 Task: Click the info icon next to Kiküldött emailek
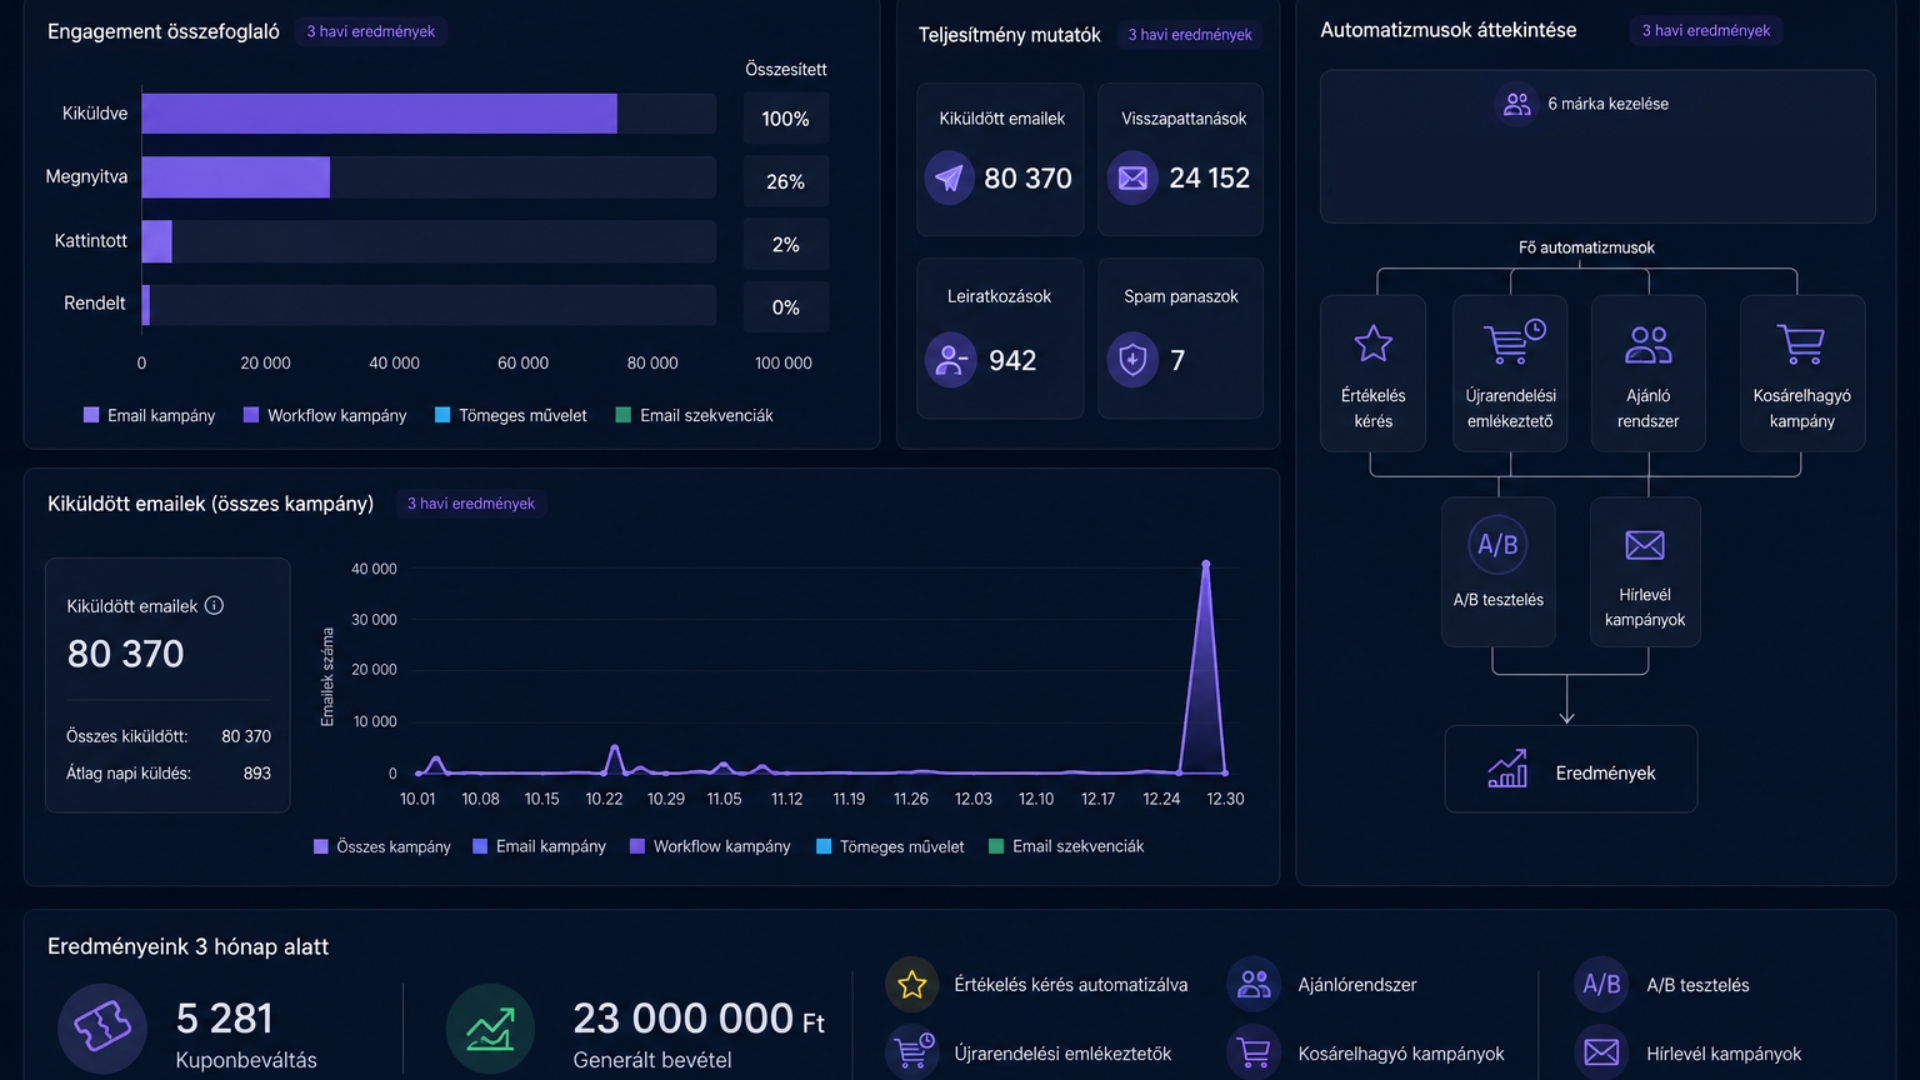214,606
